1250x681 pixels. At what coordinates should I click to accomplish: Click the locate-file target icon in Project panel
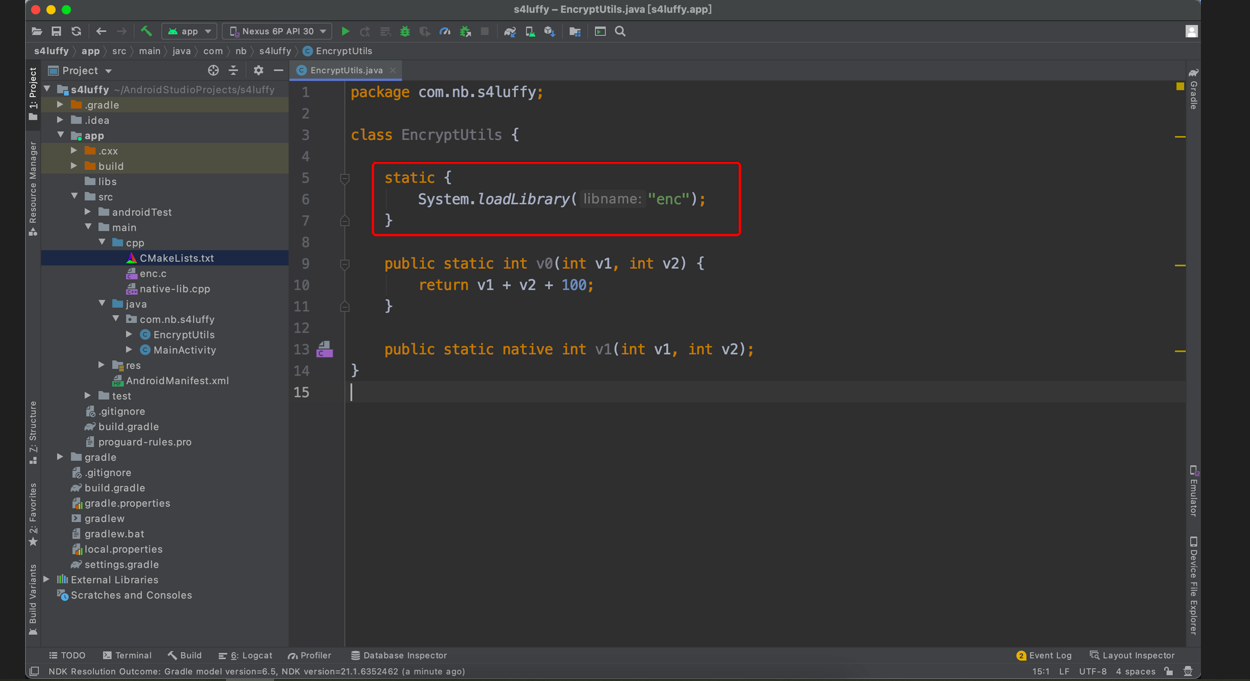coord(213,71)
